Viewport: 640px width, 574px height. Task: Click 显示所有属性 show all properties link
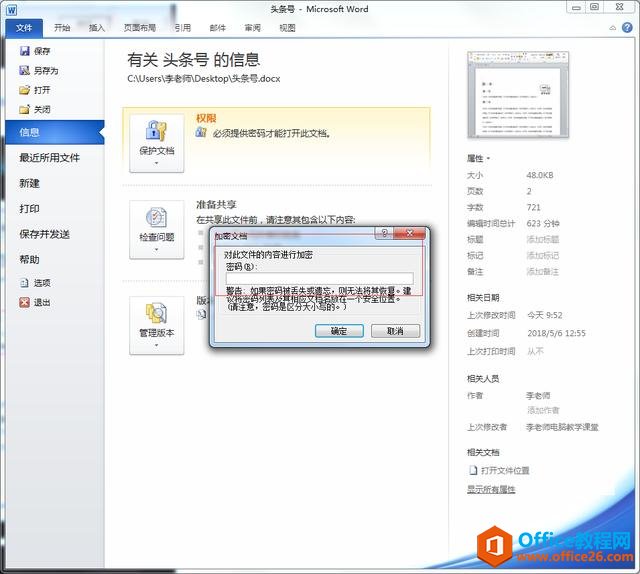(x=491, y=489)
